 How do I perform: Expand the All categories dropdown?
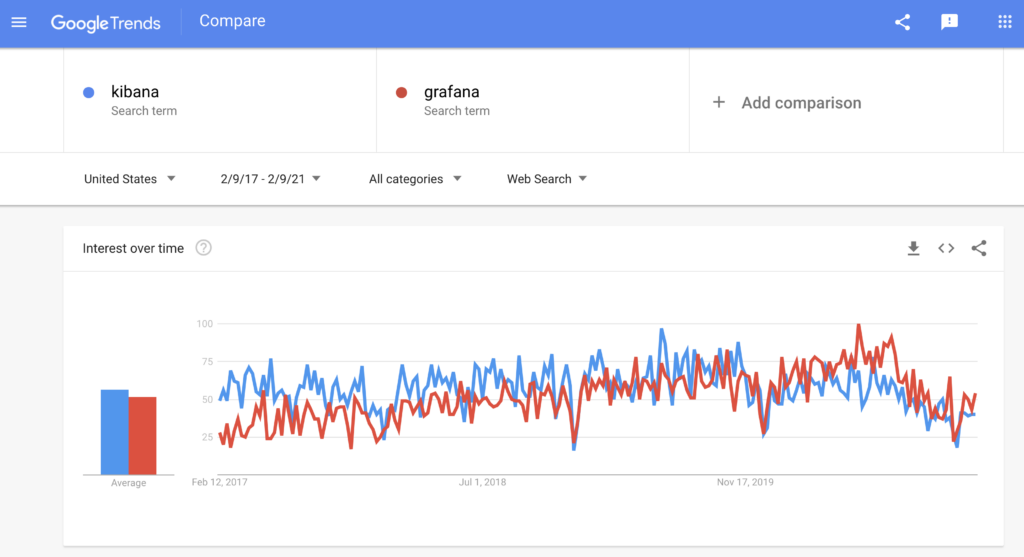point(415,179)
